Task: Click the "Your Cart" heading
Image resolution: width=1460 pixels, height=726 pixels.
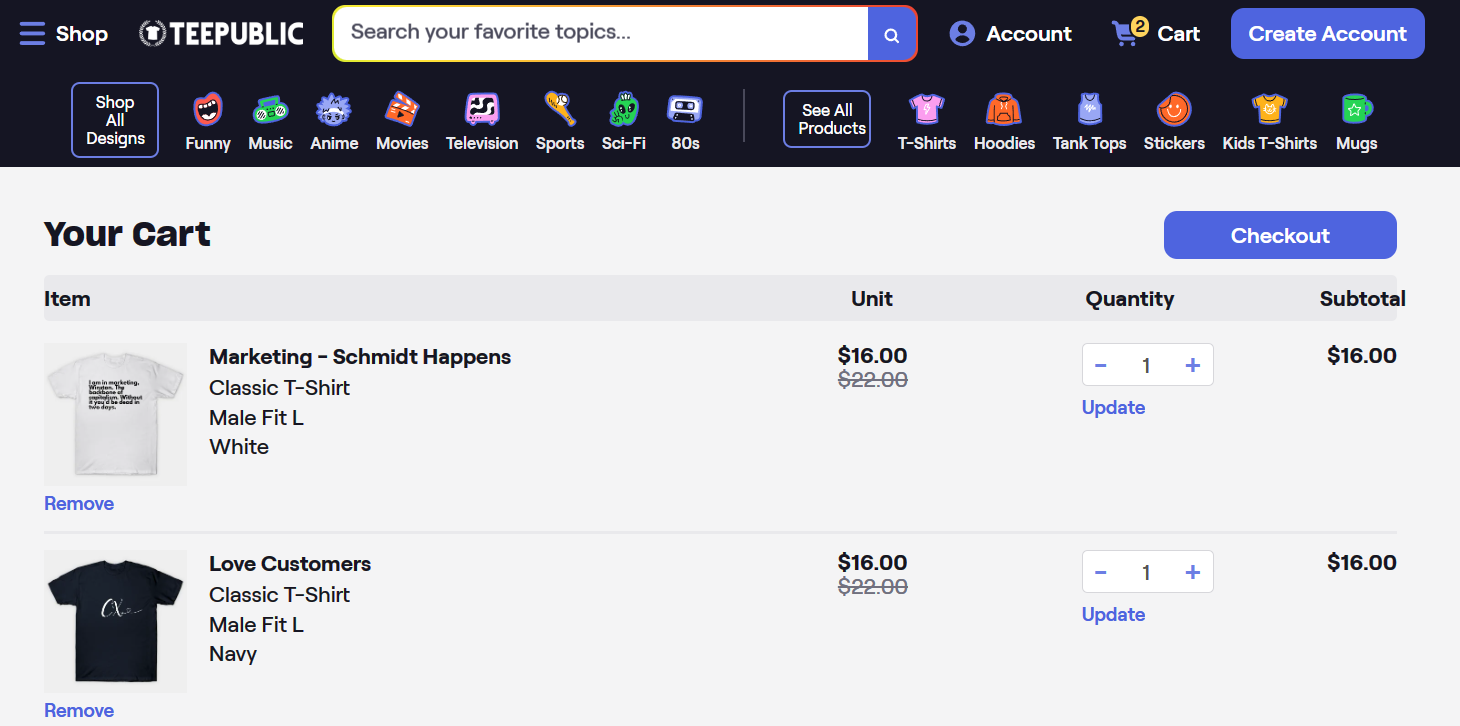Action: coord(127,234)
